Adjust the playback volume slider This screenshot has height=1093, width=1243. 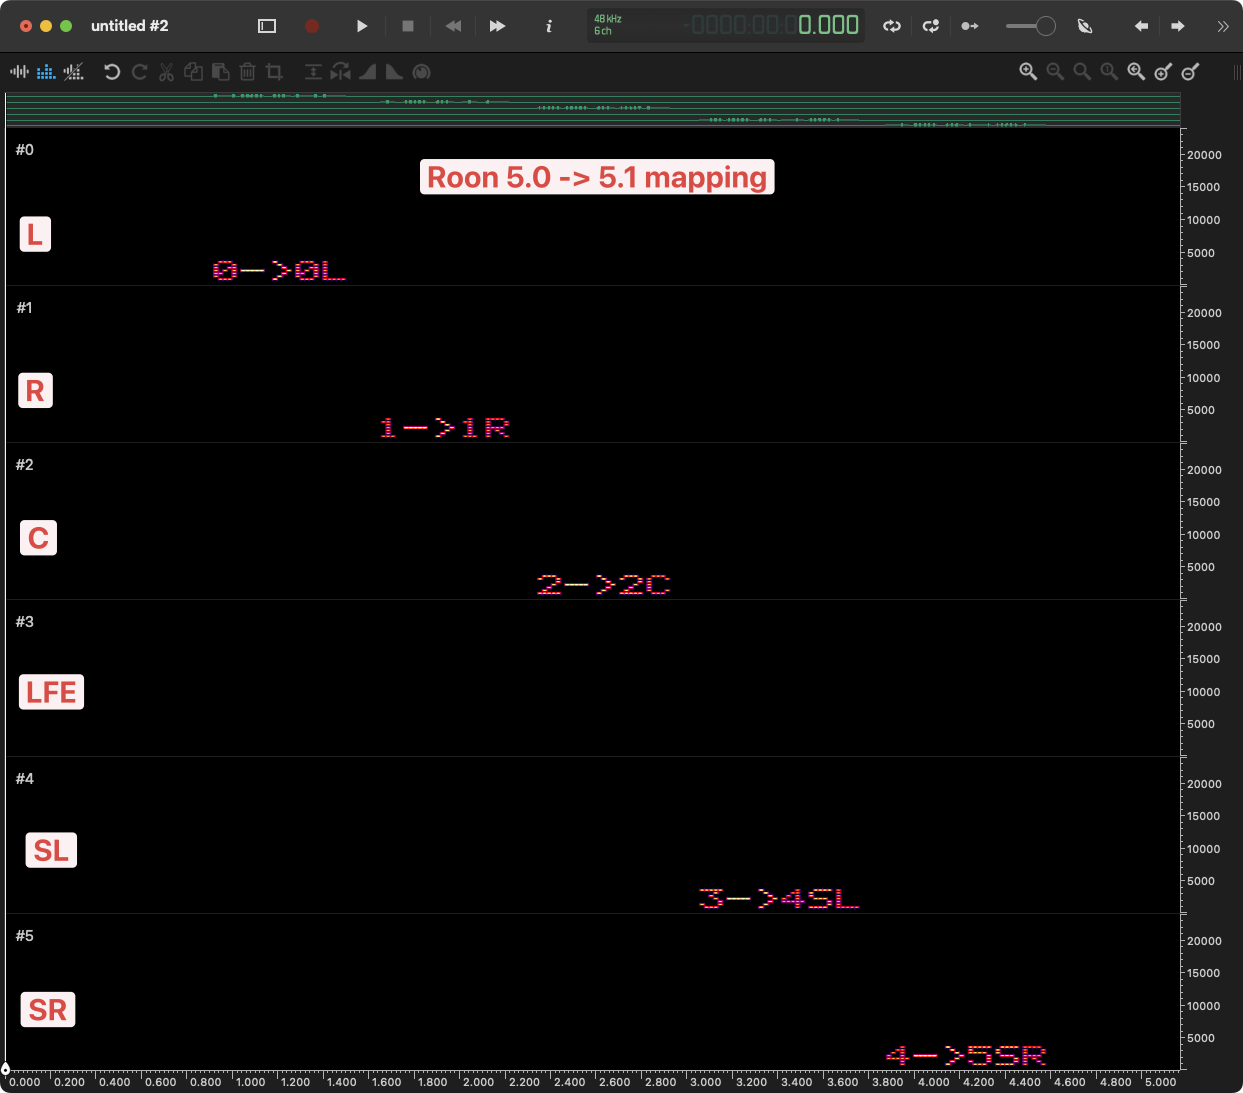click(x=1031, y=26)
